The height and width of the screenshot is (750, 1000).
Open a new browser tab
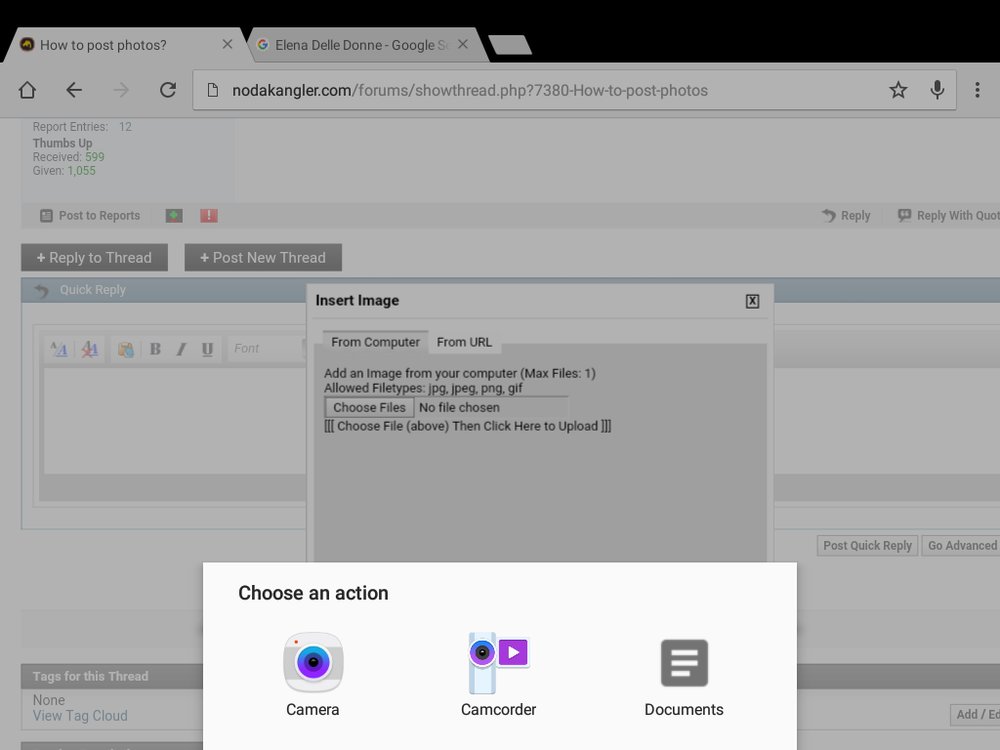[x=510, y=45]
